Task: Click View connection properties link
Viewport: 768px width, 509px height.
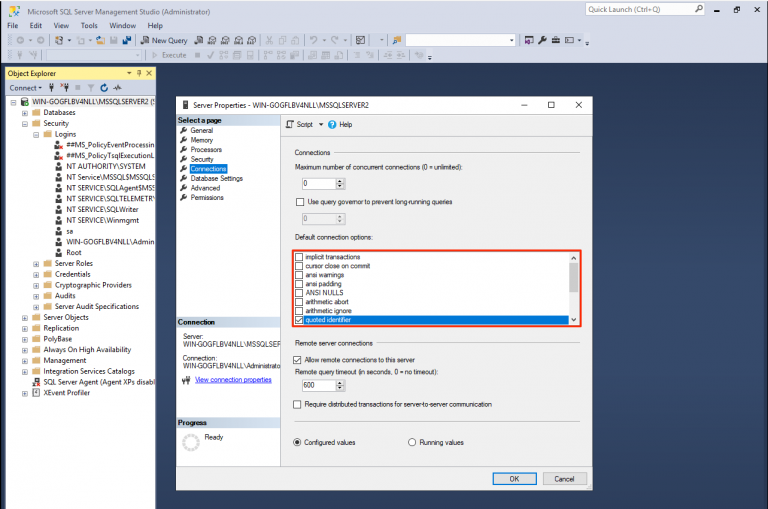Action: click(x=233, y=380)
